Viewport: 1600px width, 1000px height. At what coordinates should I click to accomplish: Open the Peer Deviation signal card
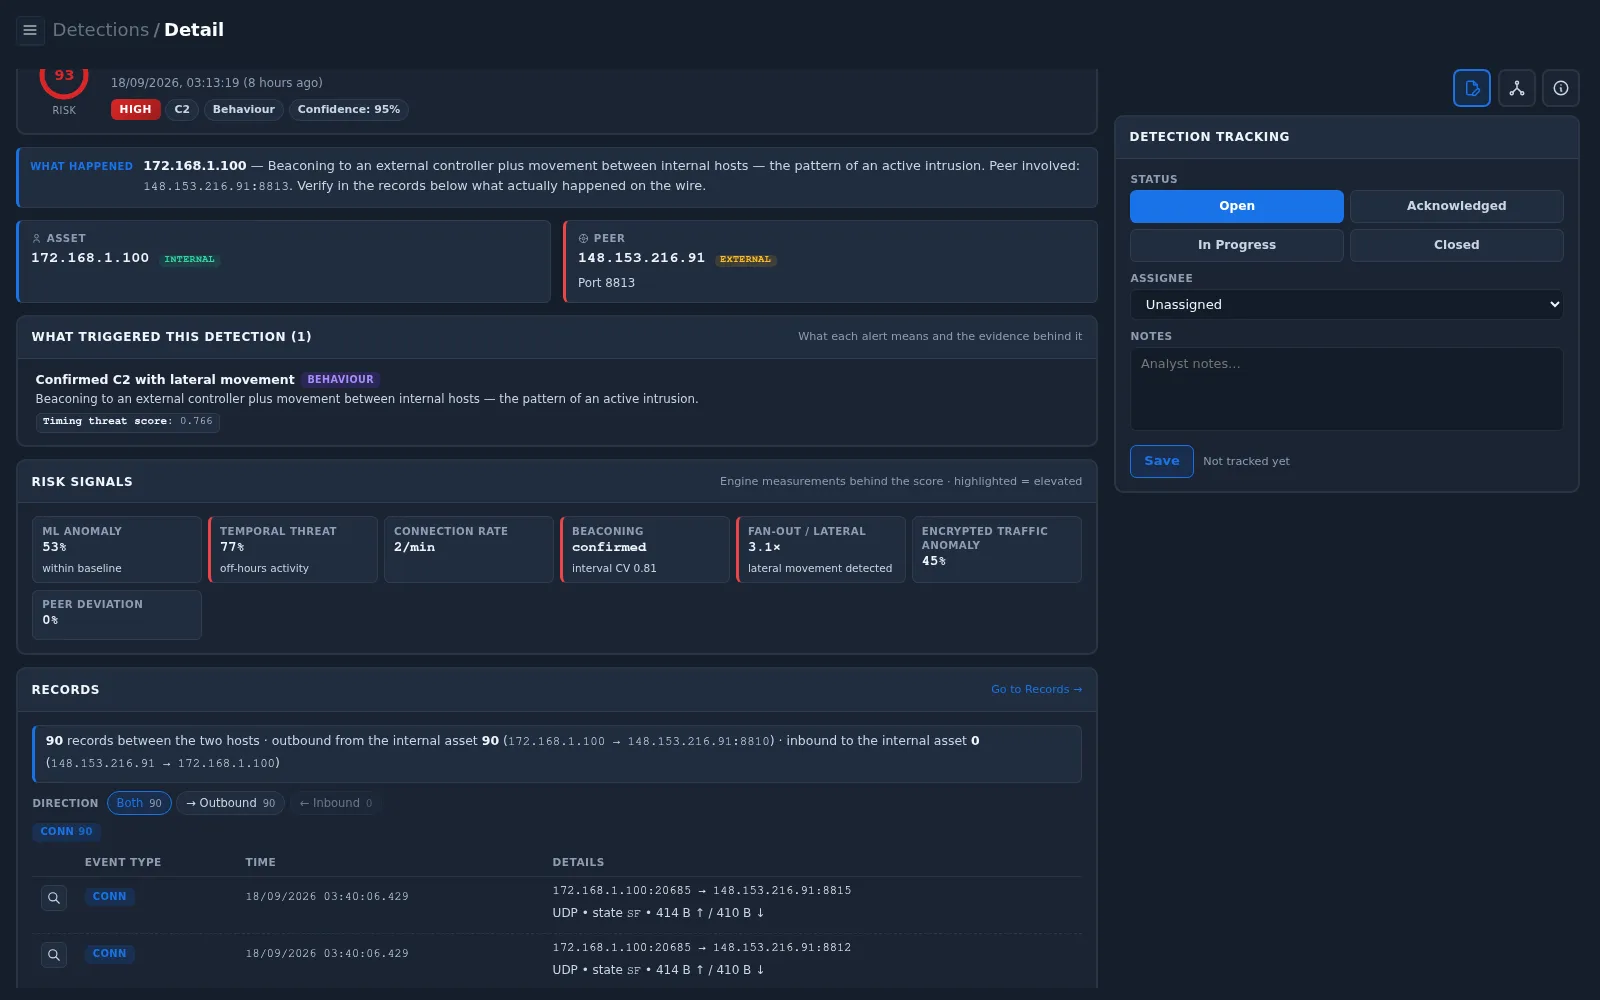tap(117, 615)
